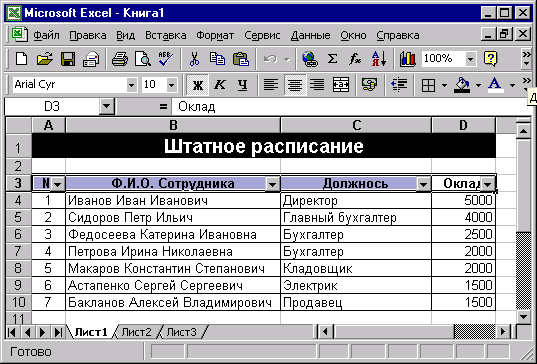Align text left icon
The height and width of the screenshot is (364, 537).
coord(271,84)
